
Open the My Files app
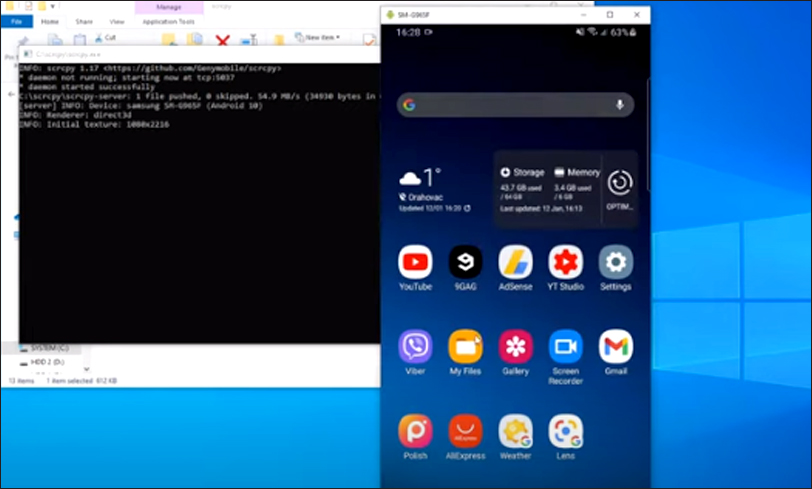[465, 347]
